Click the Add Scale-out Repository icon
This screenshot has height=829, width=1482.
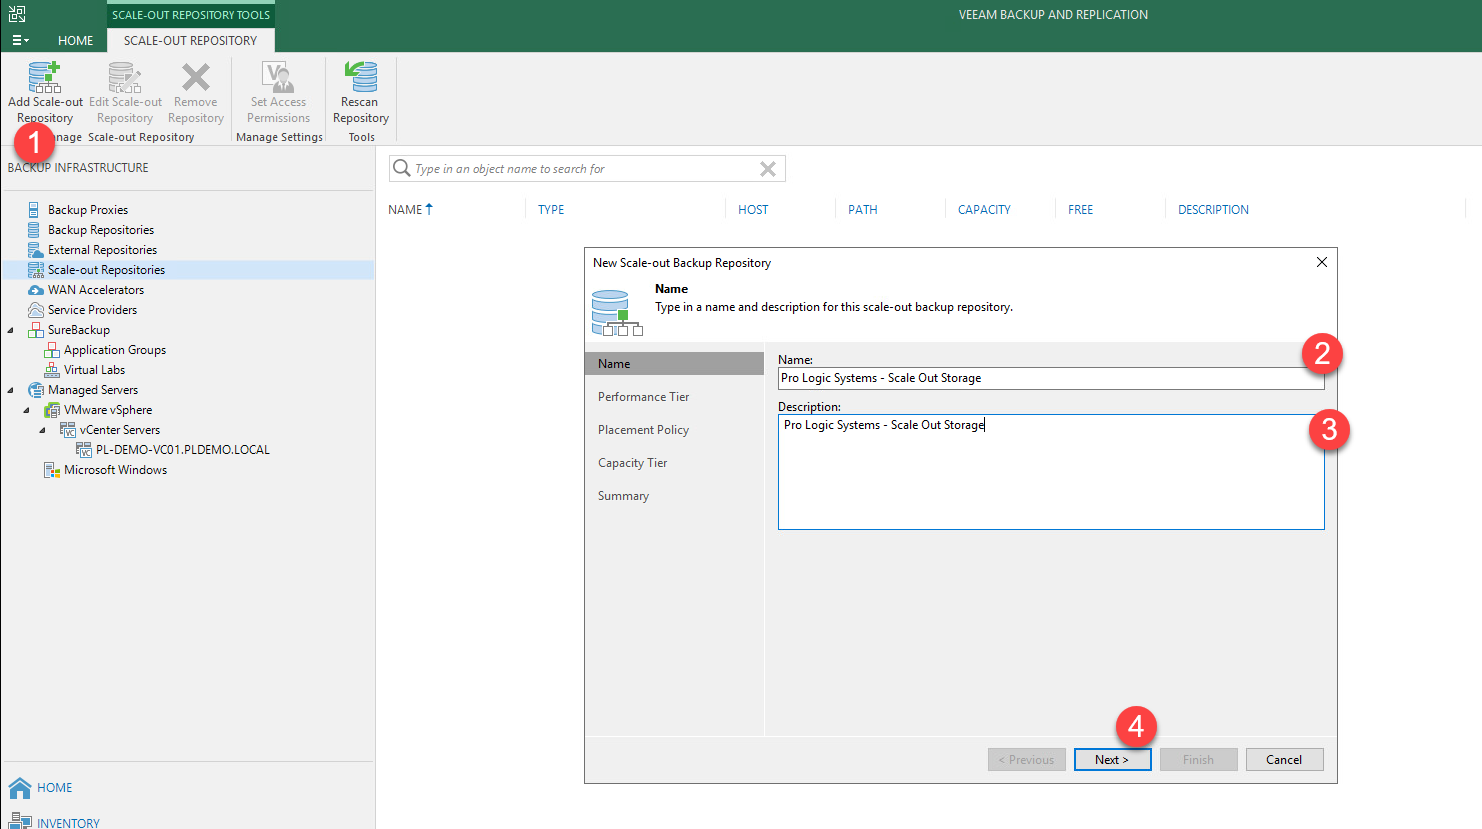(45, 77)
